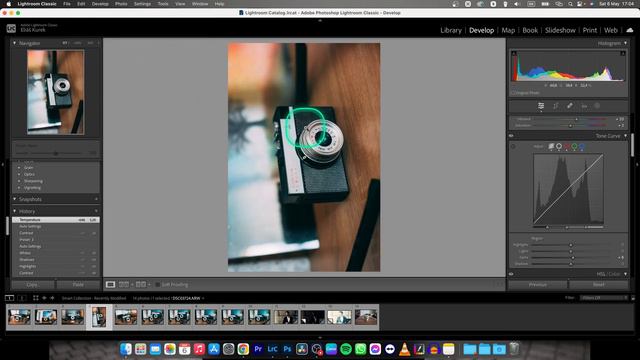
Task: Clear History with the X icon
Action: point(96,211)
